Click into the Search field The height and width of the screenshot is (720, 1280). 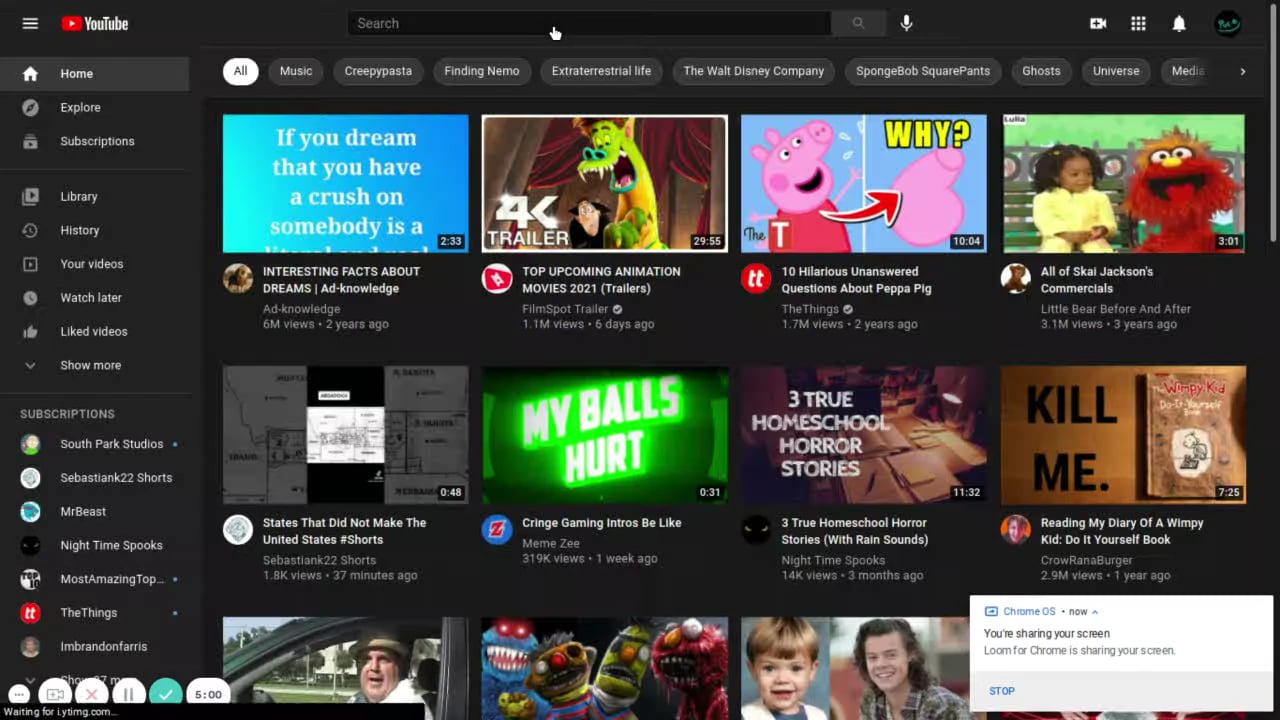pyautogui.click(x=589, y=23)
